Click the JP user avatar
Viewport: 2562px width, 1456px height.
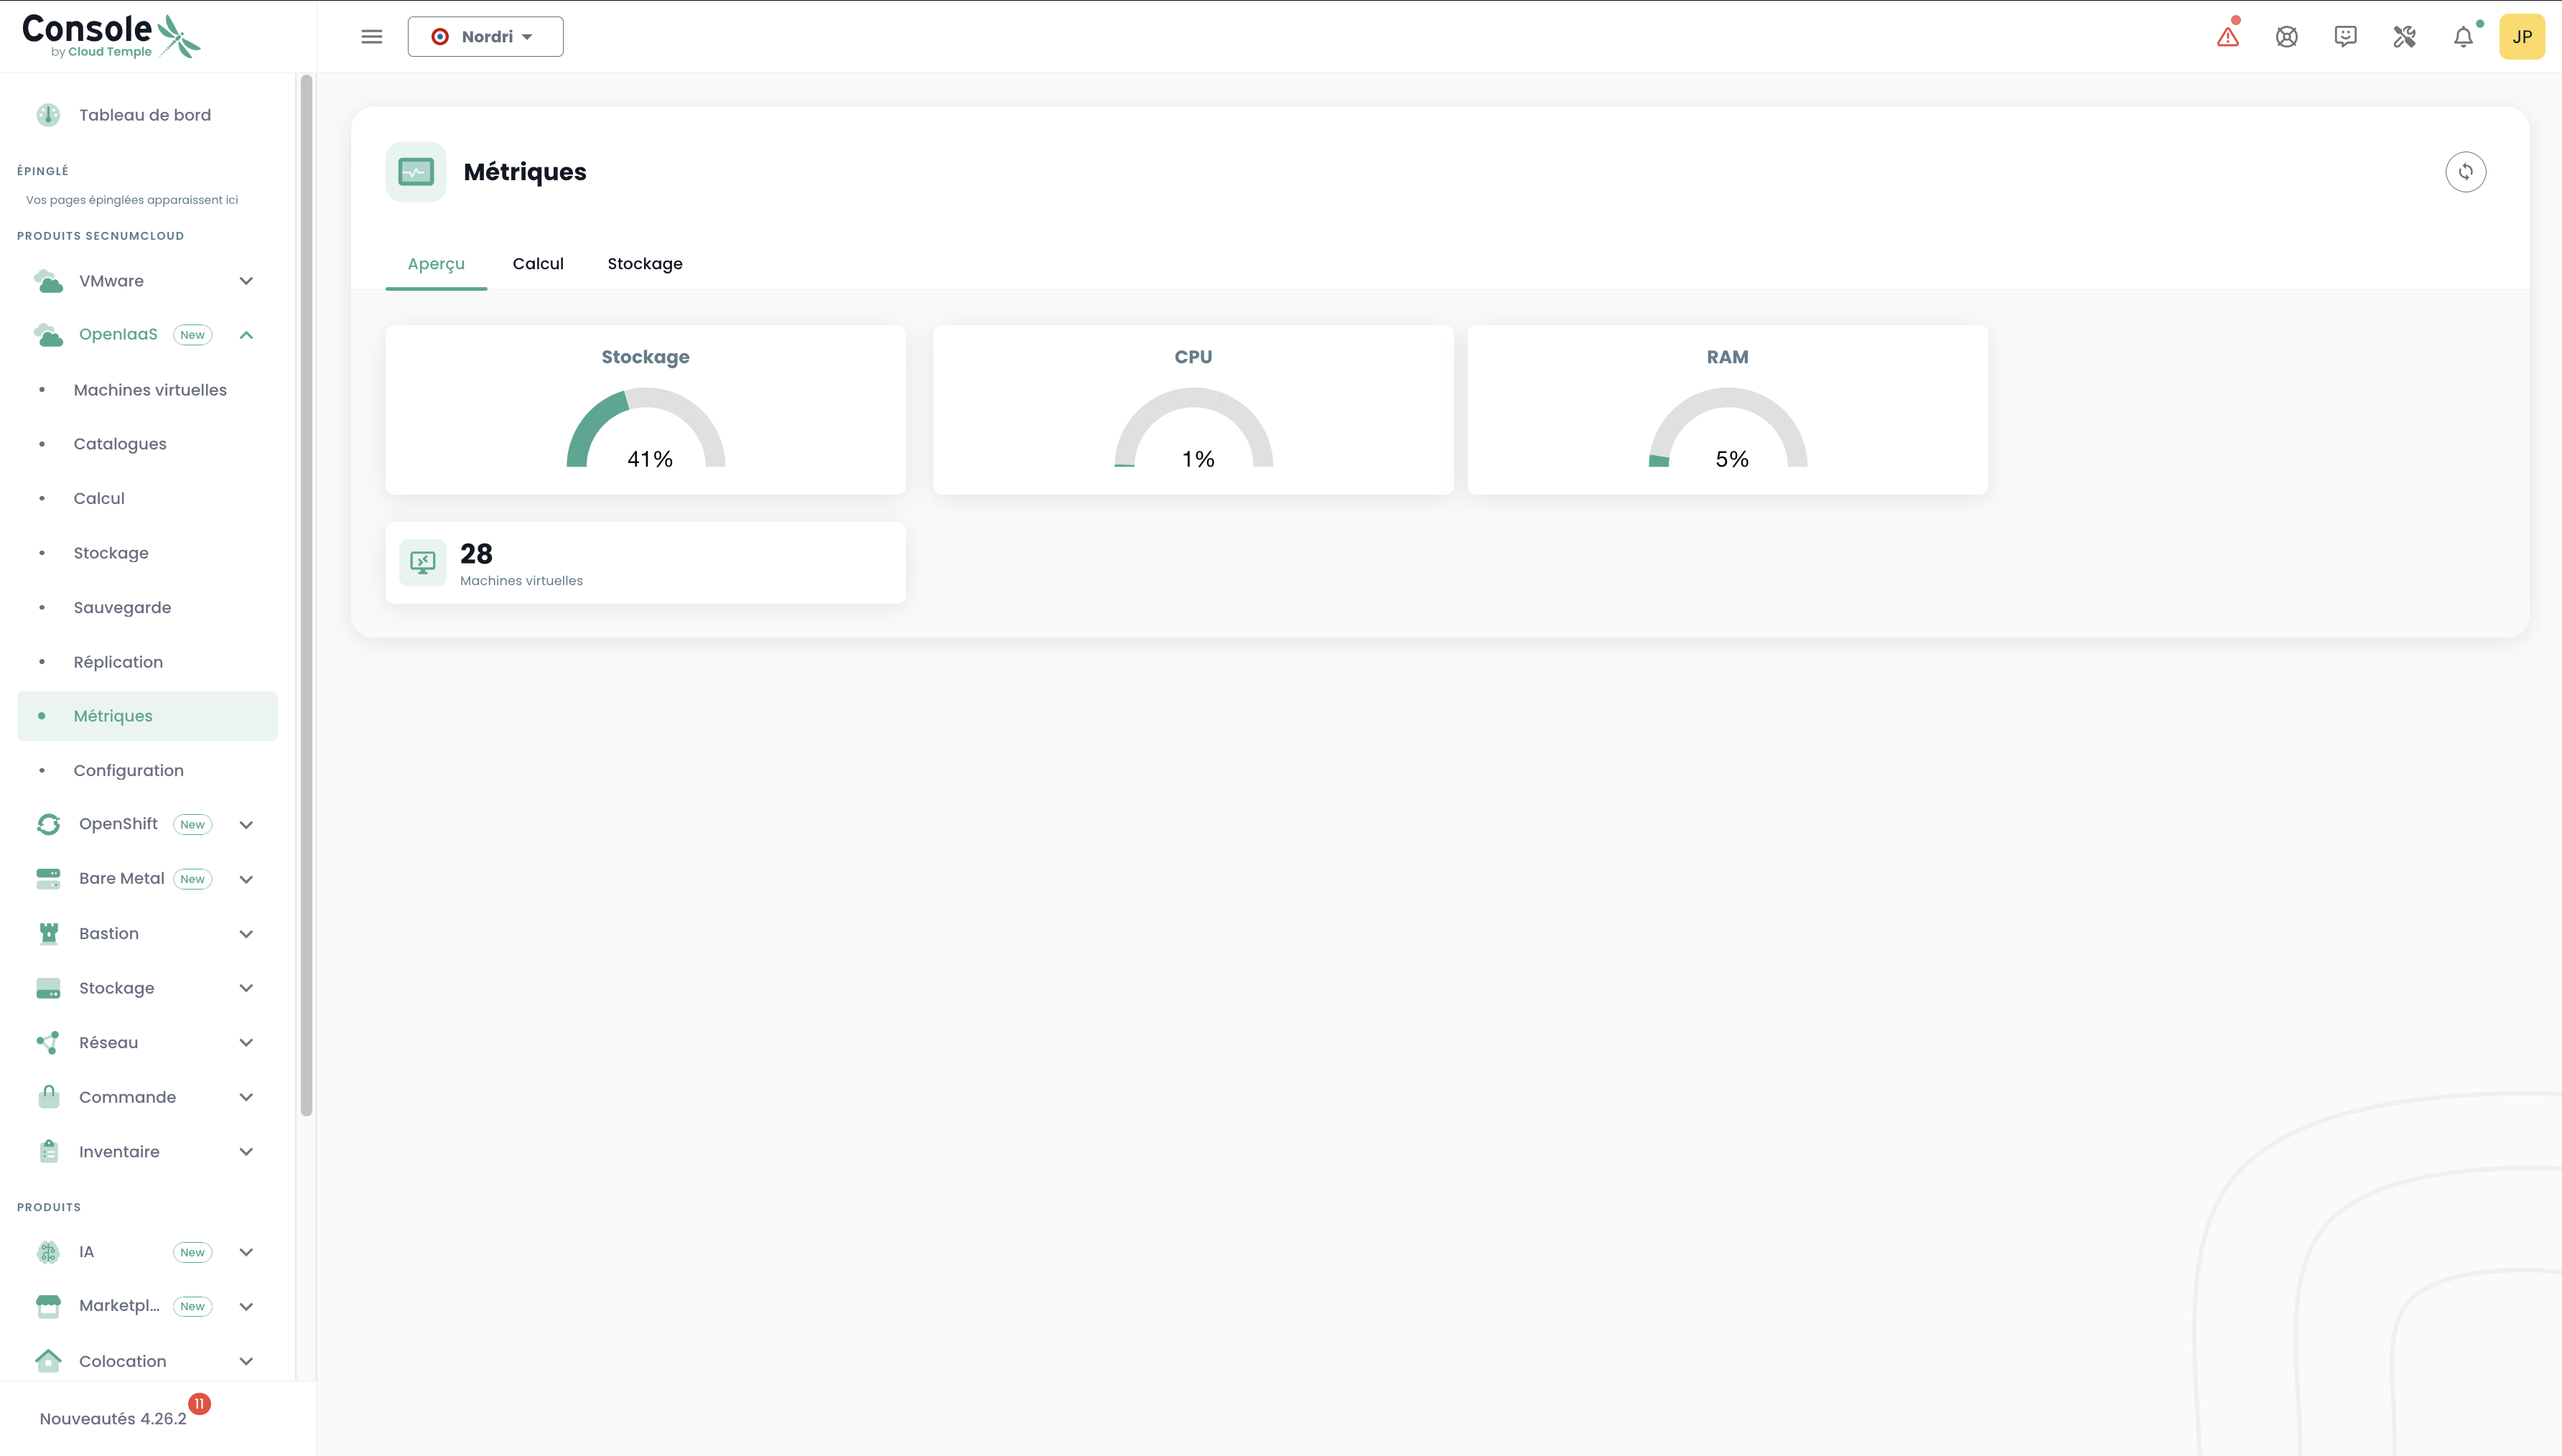point(2521,37)
